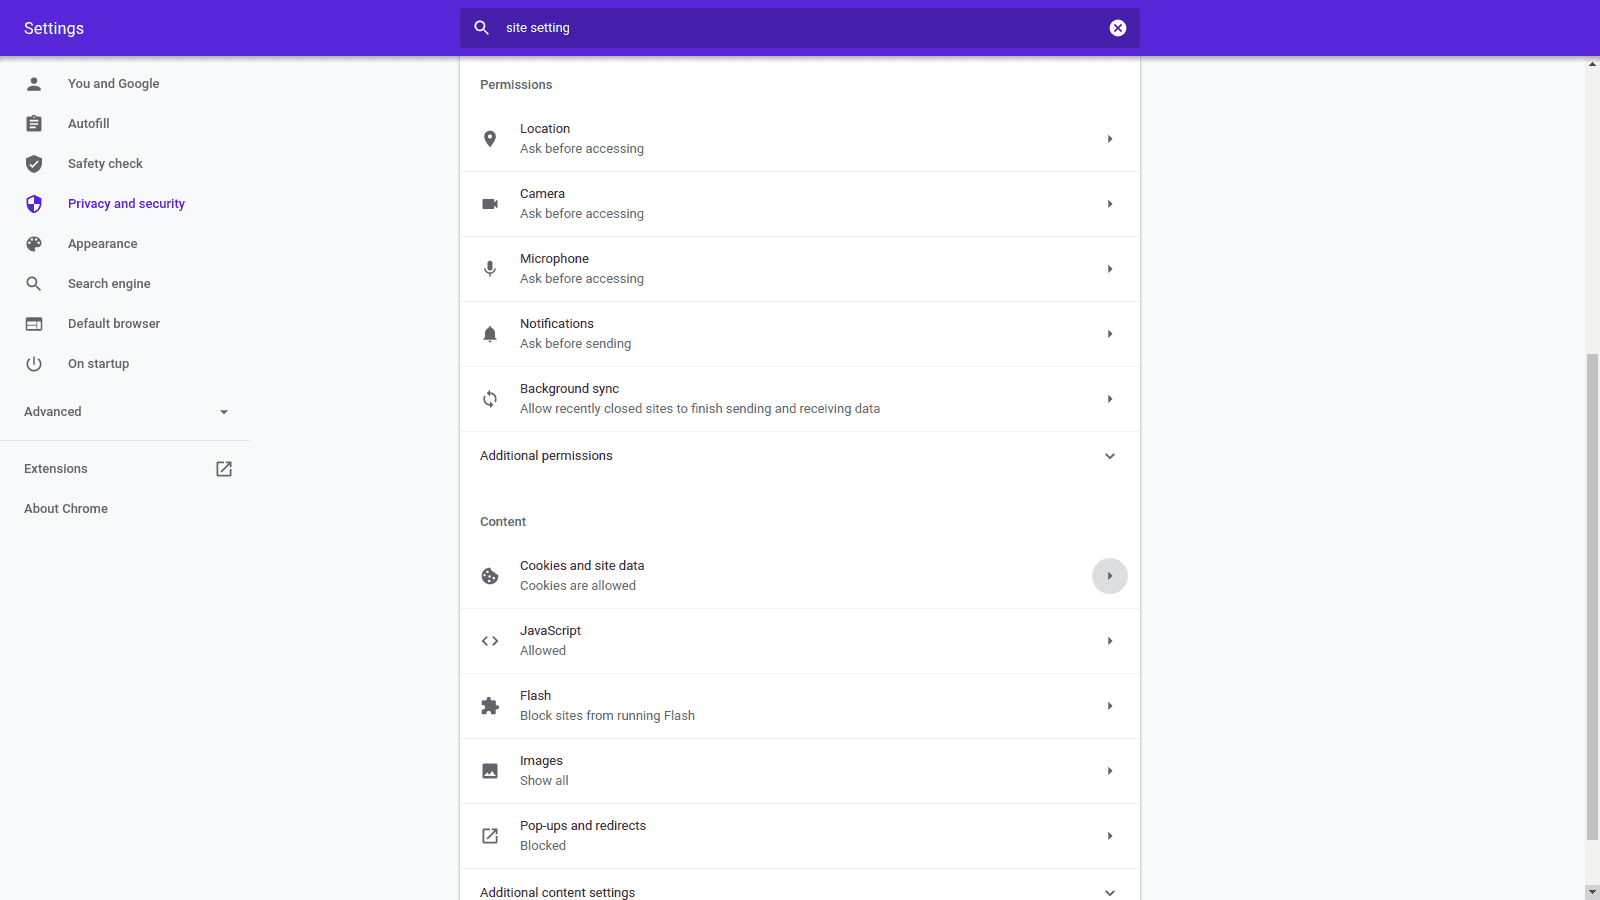The image size is (1600, 900).
Task: Click 'Cookies are allowed' text
Action: 578,586
